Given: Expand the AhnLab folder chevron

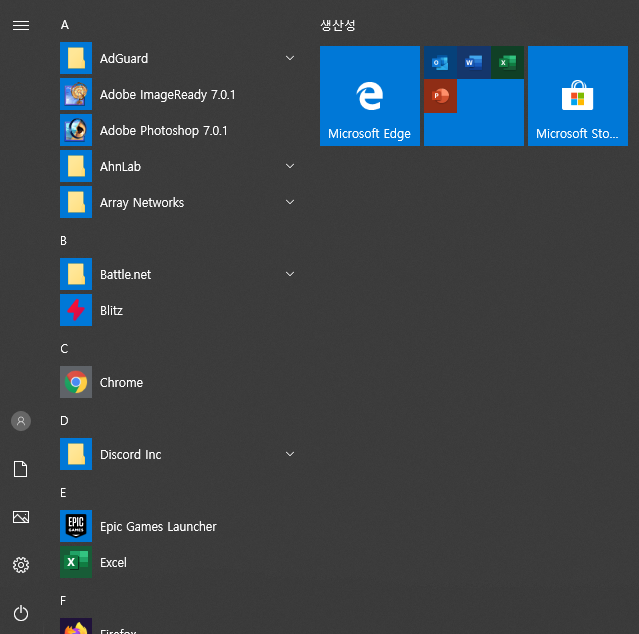Looking at the screenshot, I should (290, 166).
